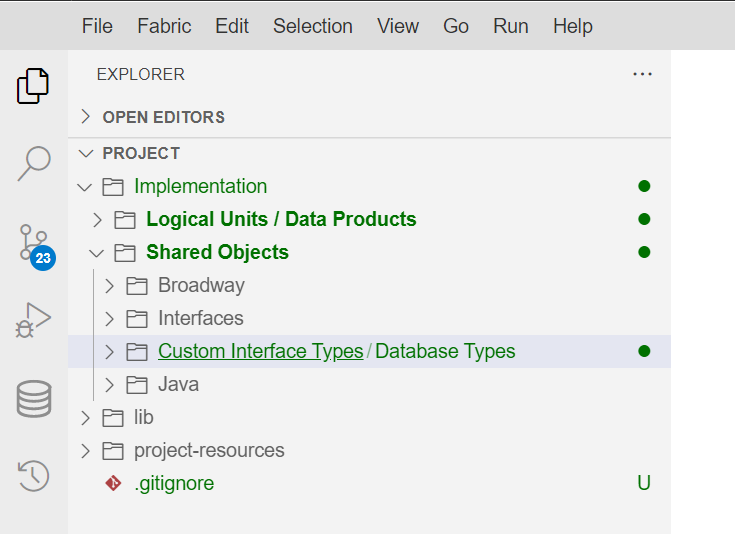Open the history clock icon view
The width and height of the screenshot is (735, 534).
coord(33,476)
